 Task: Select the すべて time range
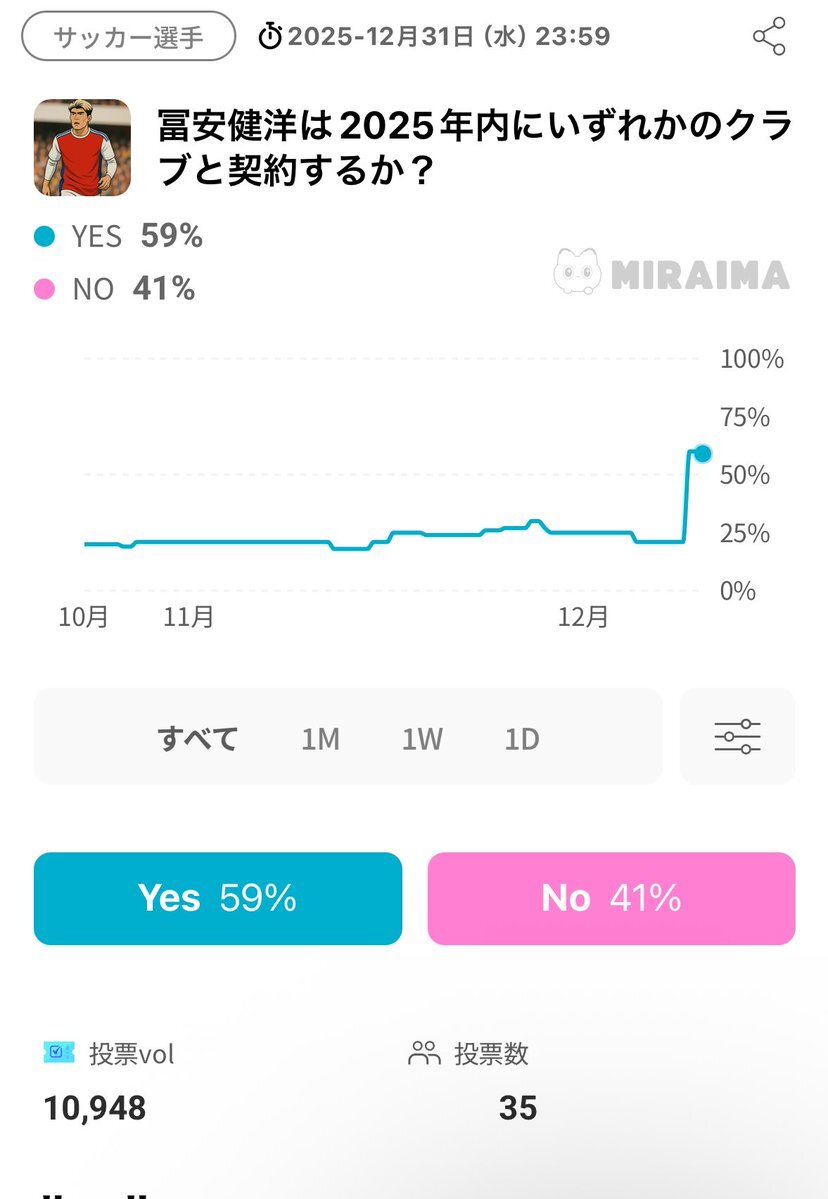[x=197, y=739]
